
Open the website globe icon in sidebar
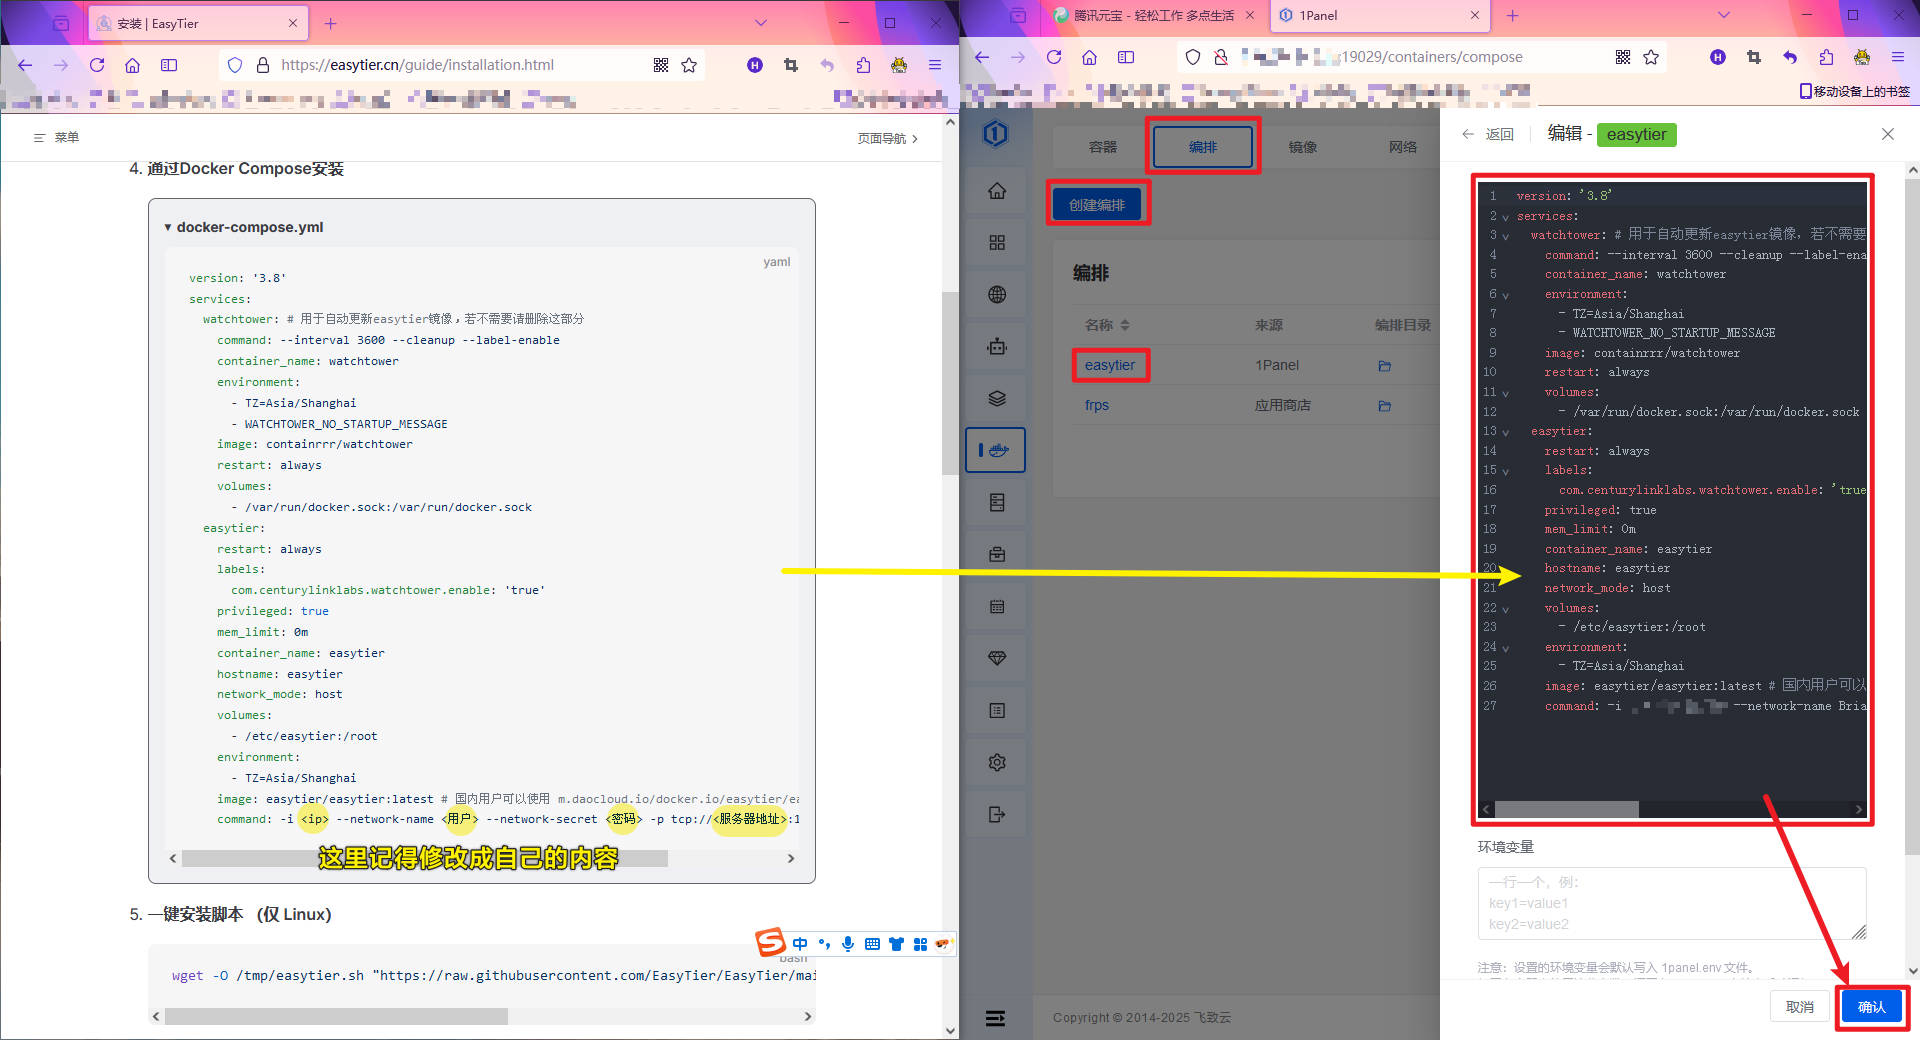pyautogui.click(x=996, y=295)
